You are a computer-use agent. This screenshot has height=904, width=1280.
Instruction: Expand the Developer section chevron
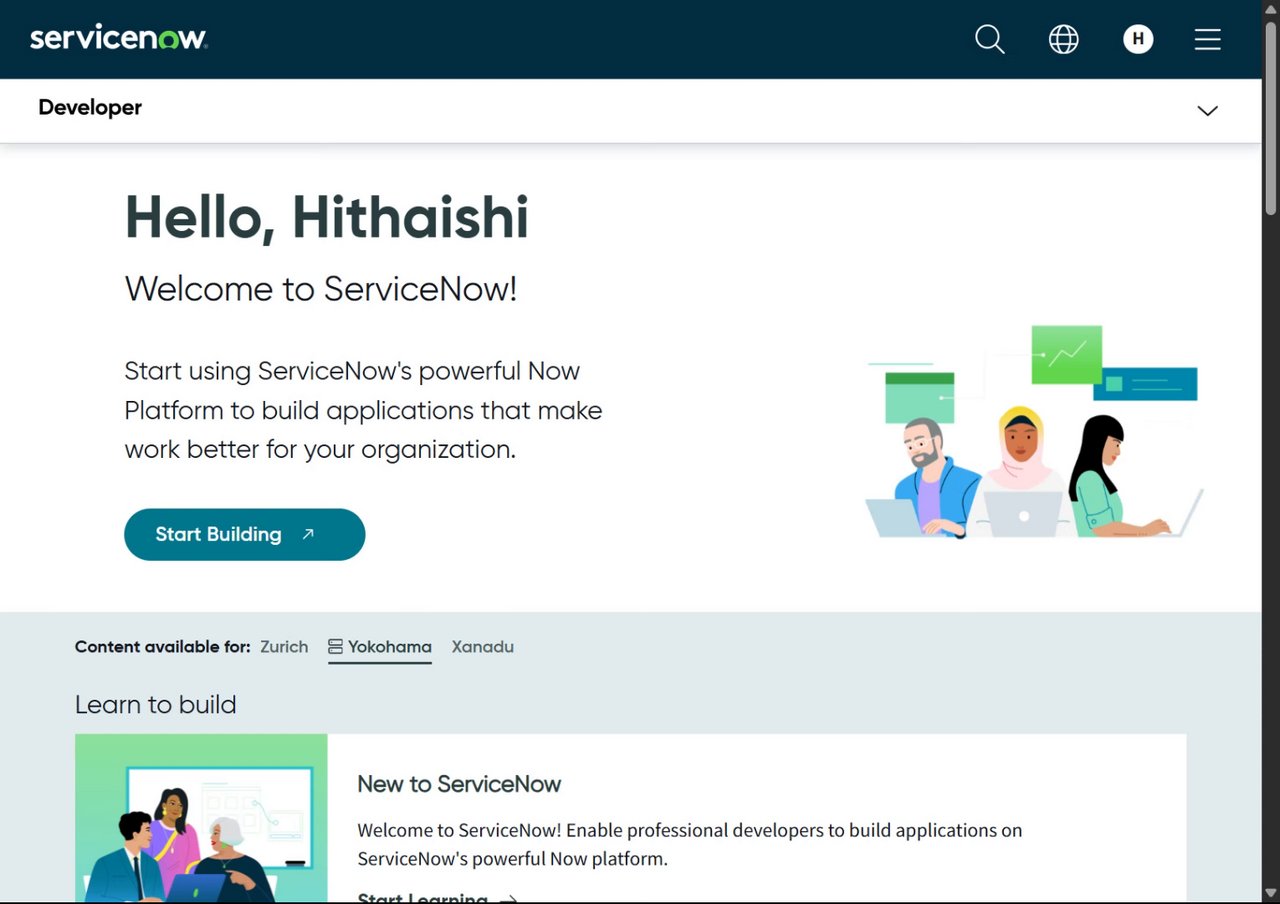1208,110
